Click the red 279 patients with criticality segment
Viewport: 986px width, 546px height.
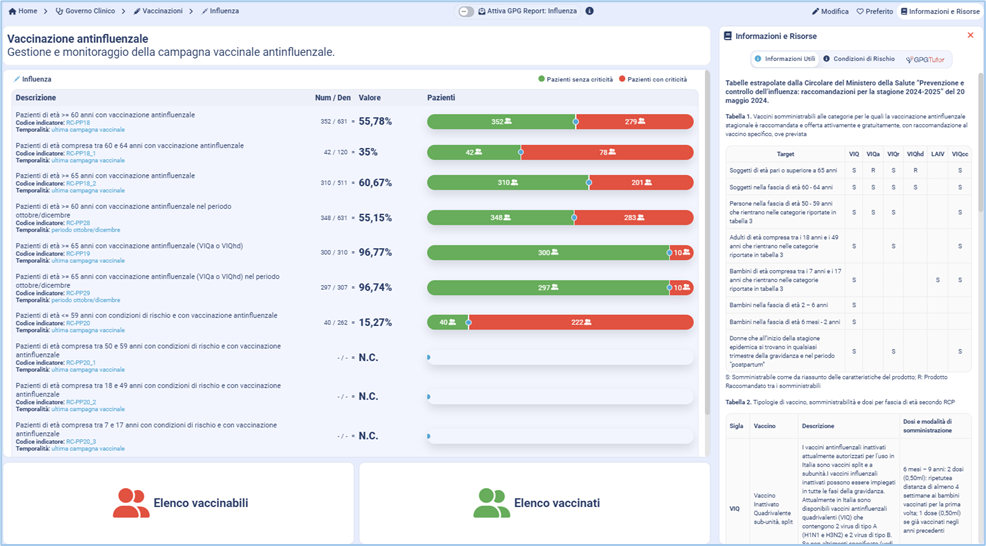click(634, 121)
